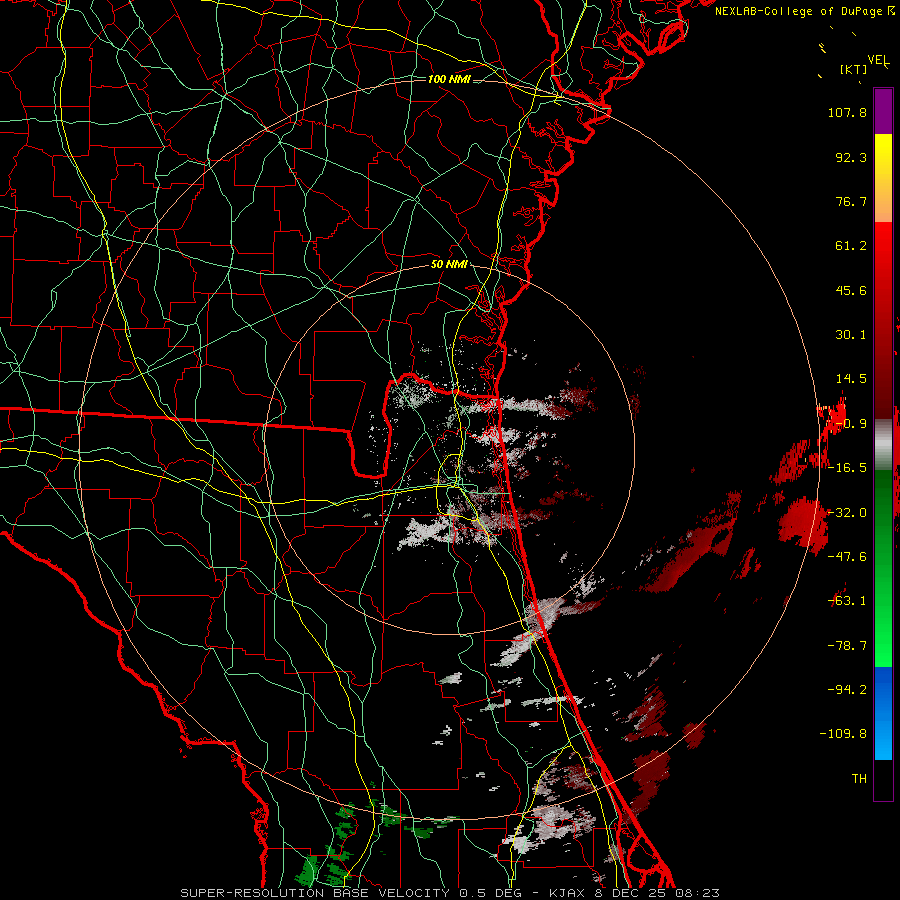Pick the green segment of the velocity scale
Viewport: 900px width, 900px height.
click(883, 568)
